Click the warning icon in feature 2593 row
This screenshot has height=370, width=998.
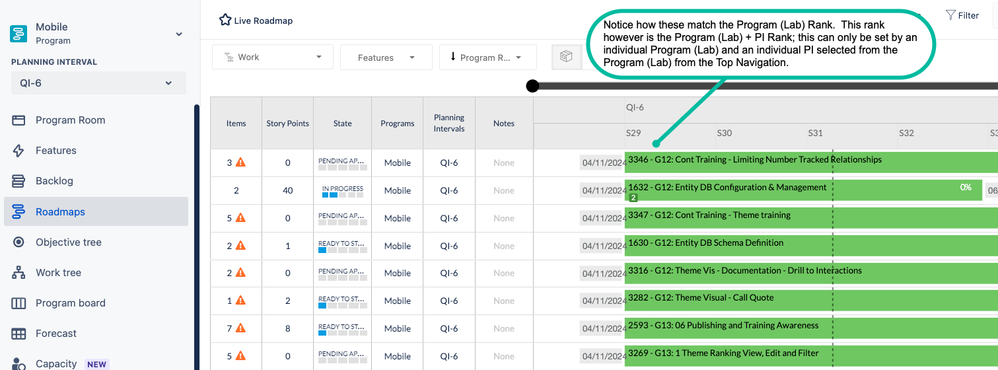(x=241, y=328)
